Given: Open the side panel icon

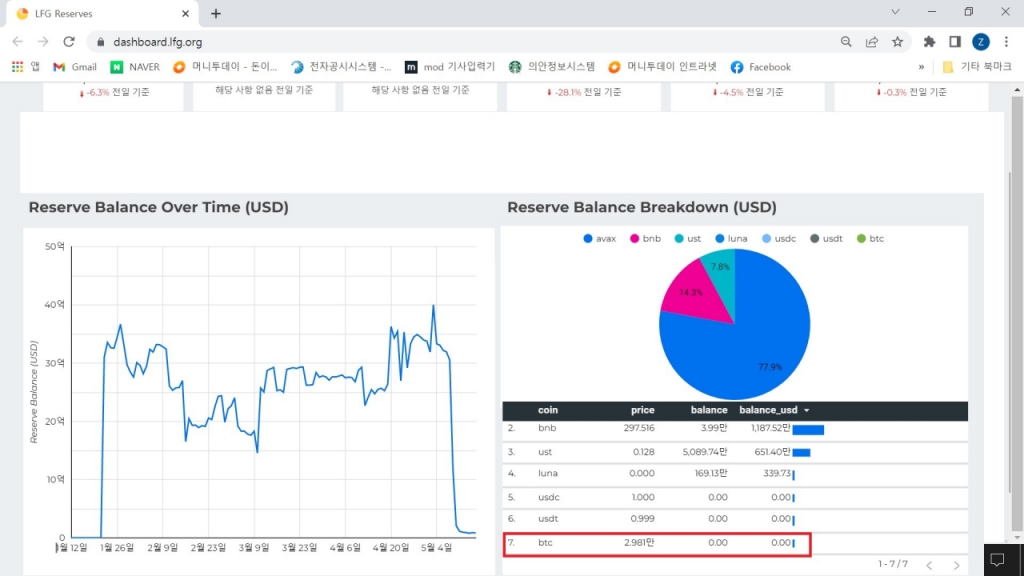Looking at the screenshot, I should (955, 41).
